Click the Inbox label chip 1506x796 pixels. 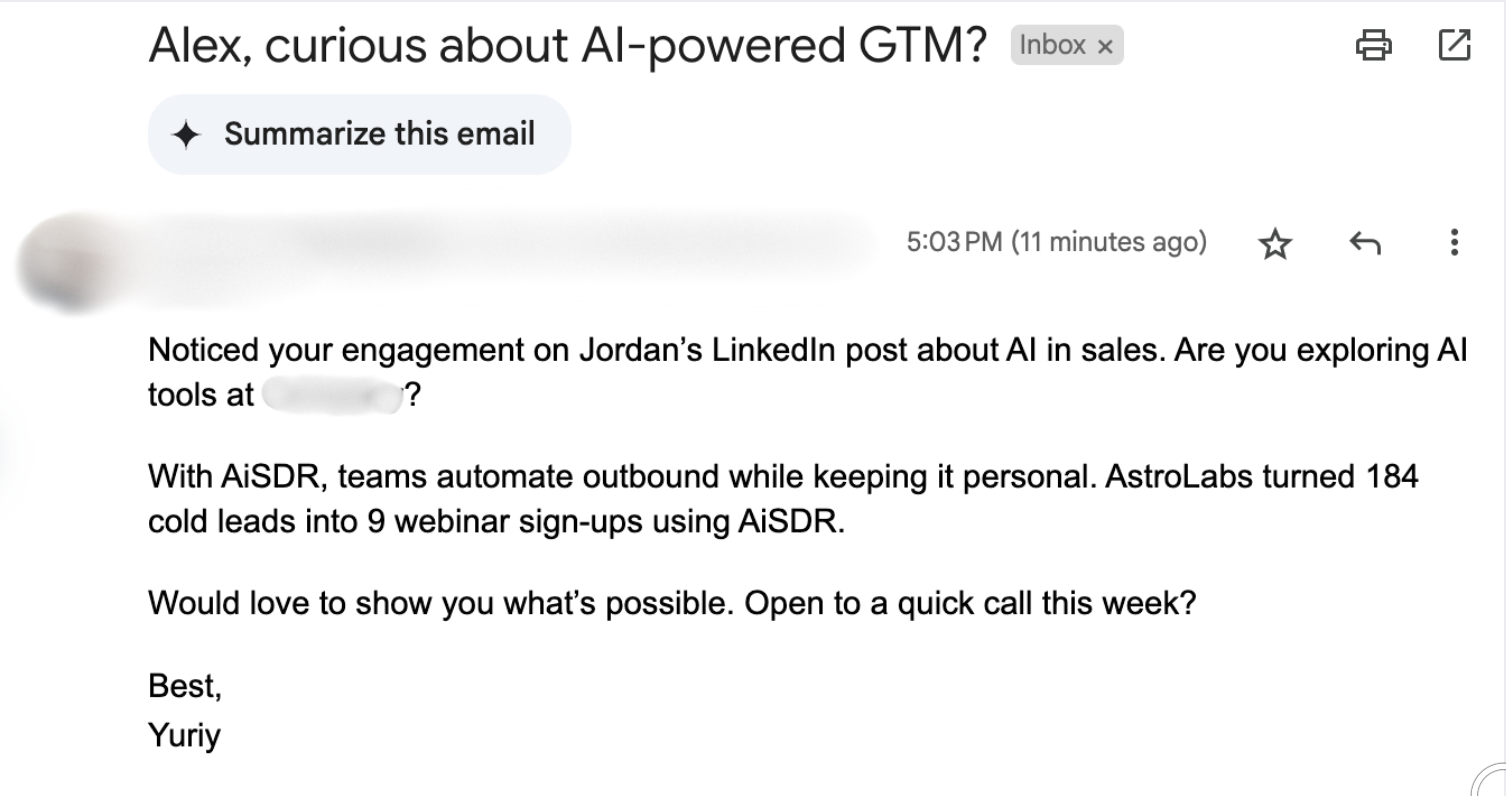[1052, 45]
